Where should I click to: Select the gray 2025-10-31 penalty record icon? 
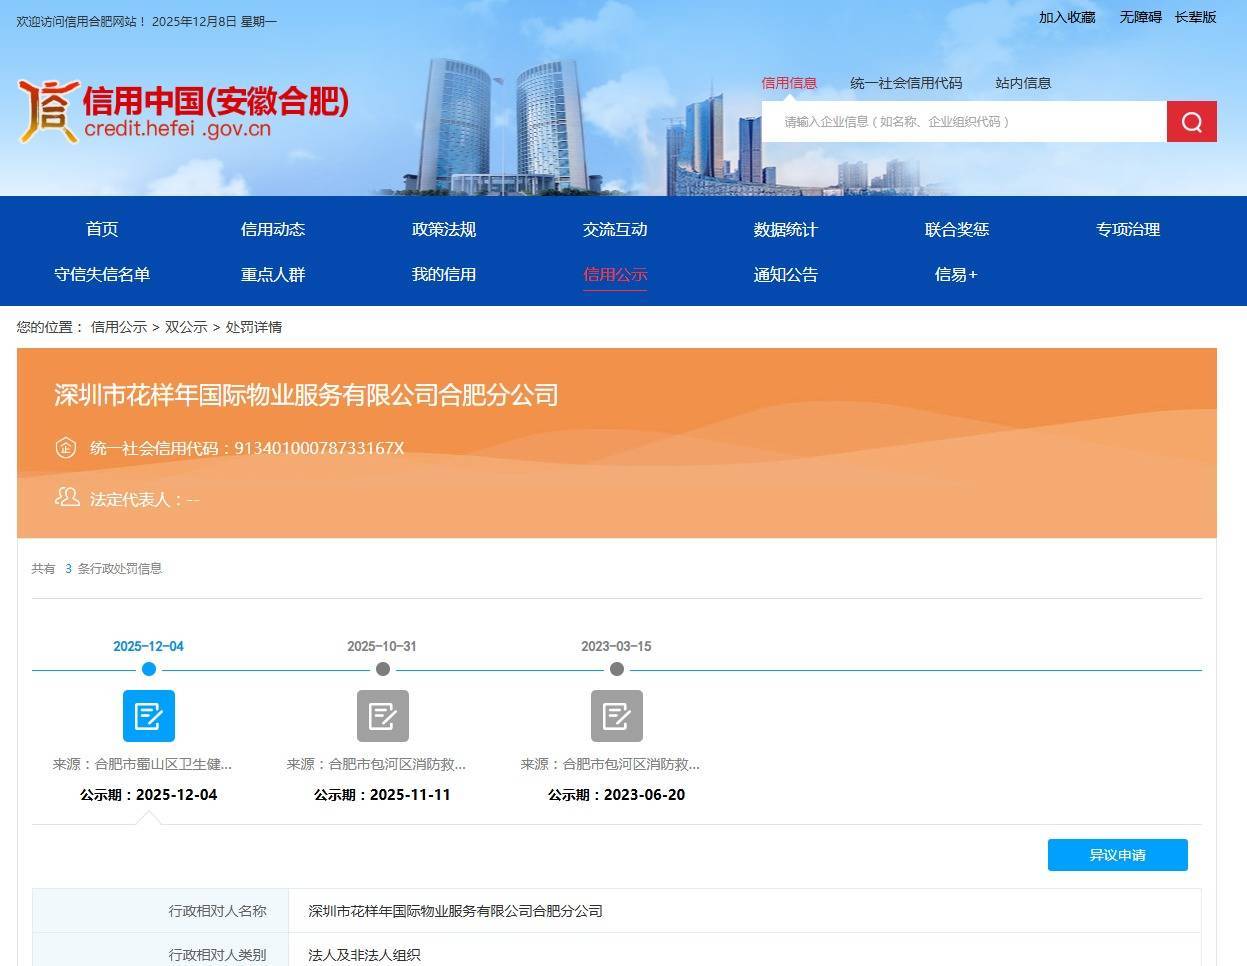pos(383,715)
